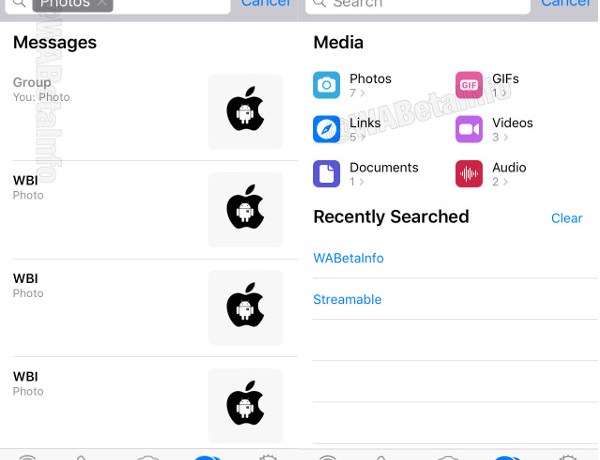Open the purple Videos icon
600x460 pixels.
[x=469, y=129]
